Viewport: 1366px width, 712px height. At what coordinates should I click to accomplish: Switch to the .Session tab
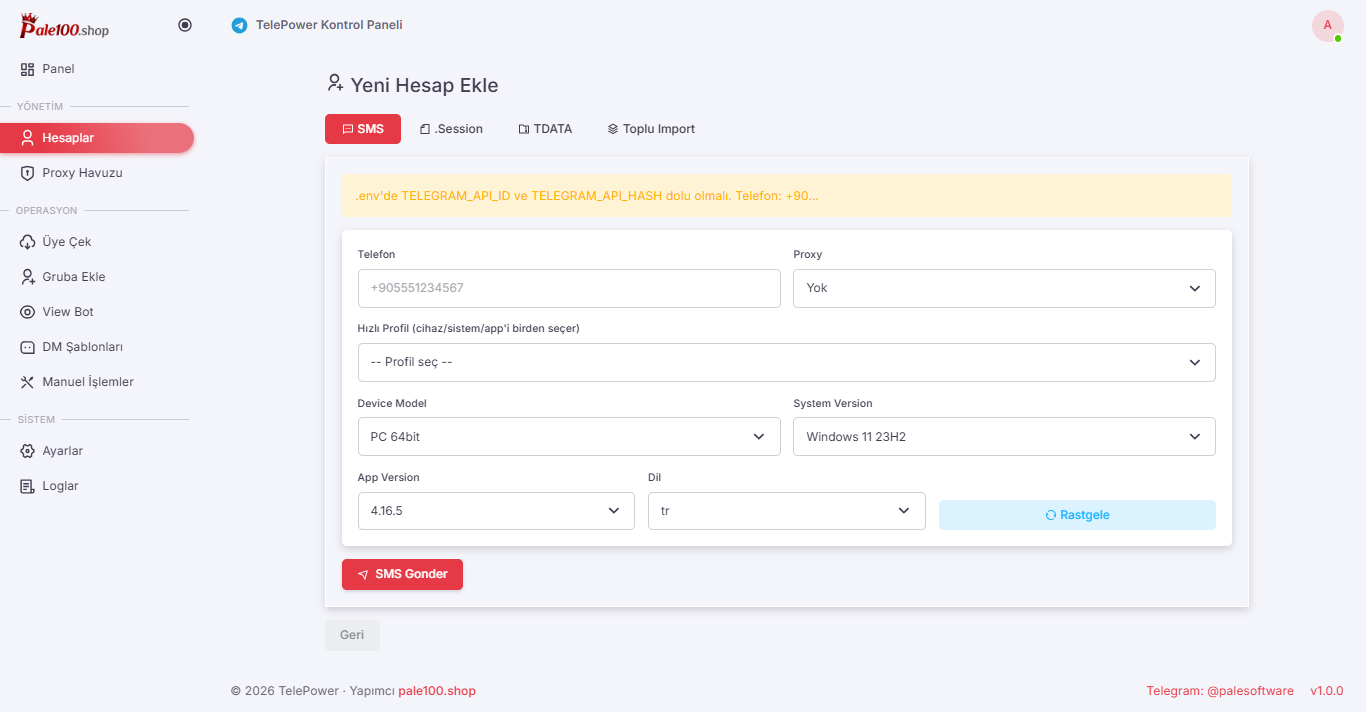coord(451,129)
